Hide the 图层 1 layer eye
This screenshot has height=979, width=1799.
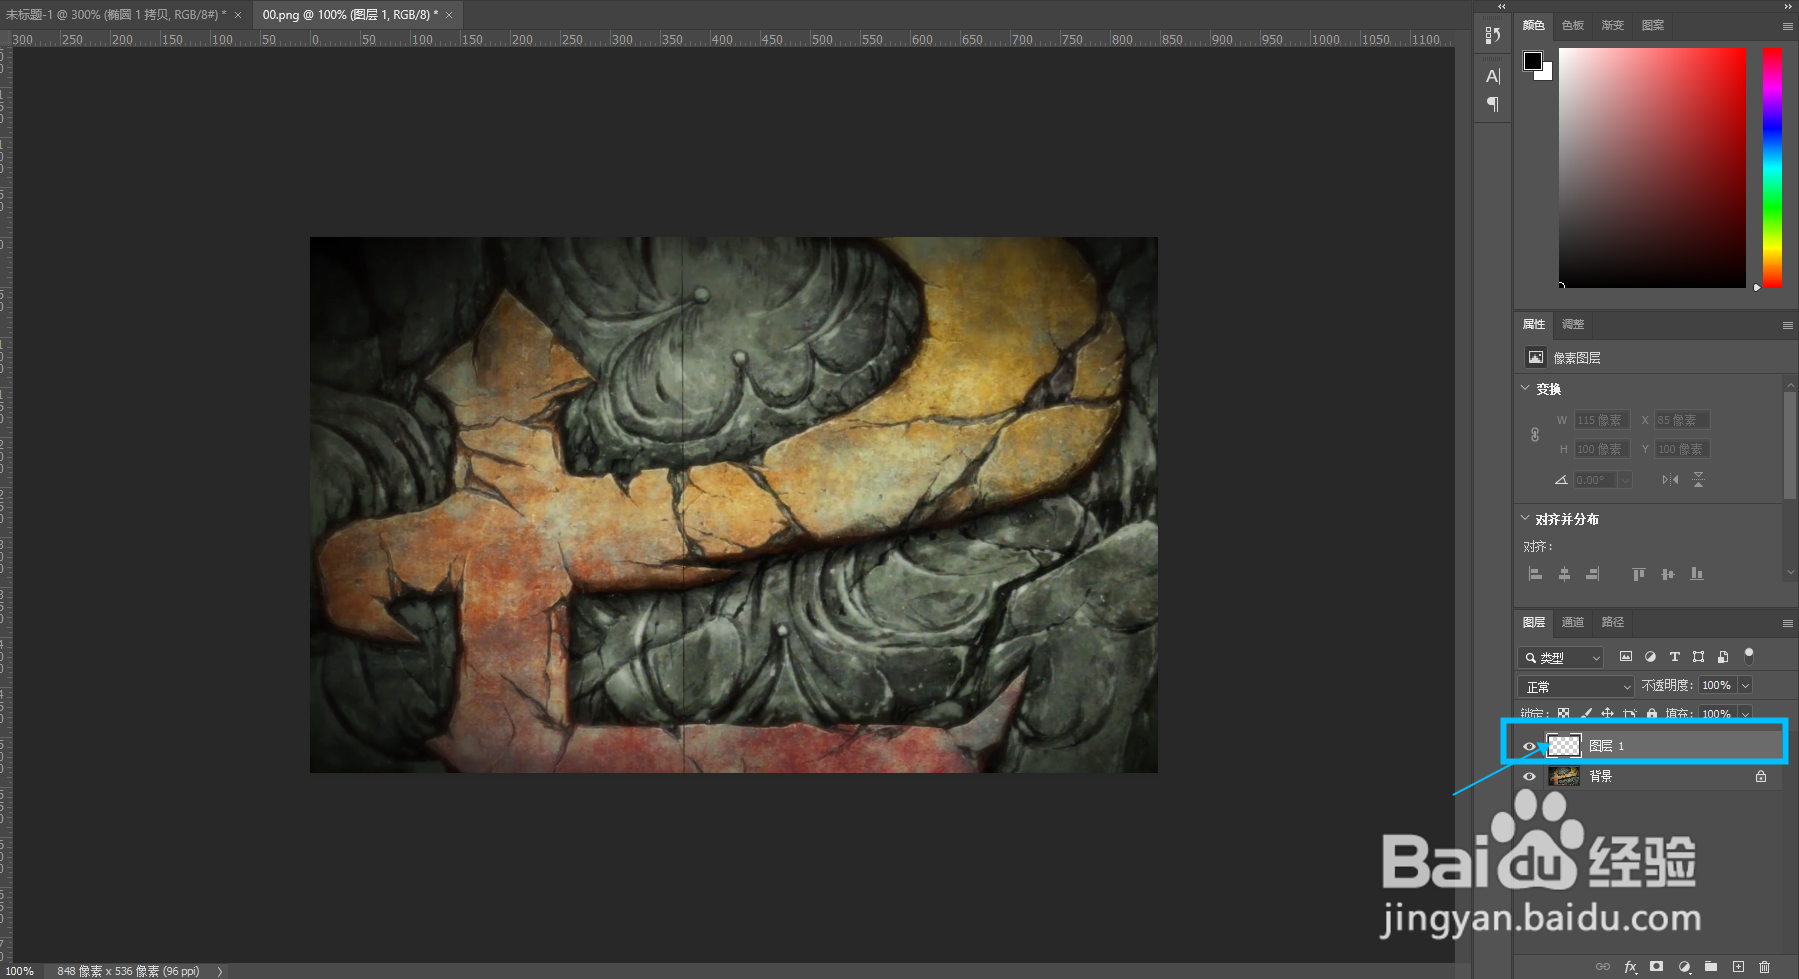click(x=1529, y=746)
